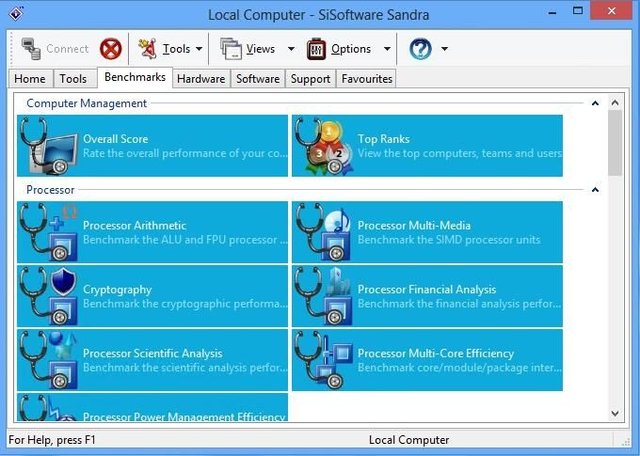Open the Hardware tab
This screenshot has width=640, height=456.
click(201, 79)
